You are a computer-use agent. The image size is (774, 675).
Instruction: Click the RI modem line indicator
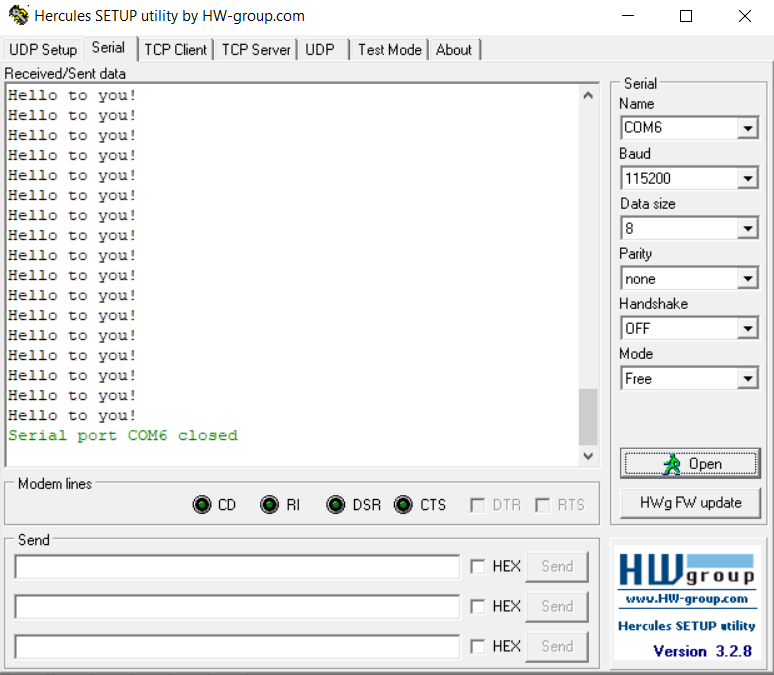[270, 505]
